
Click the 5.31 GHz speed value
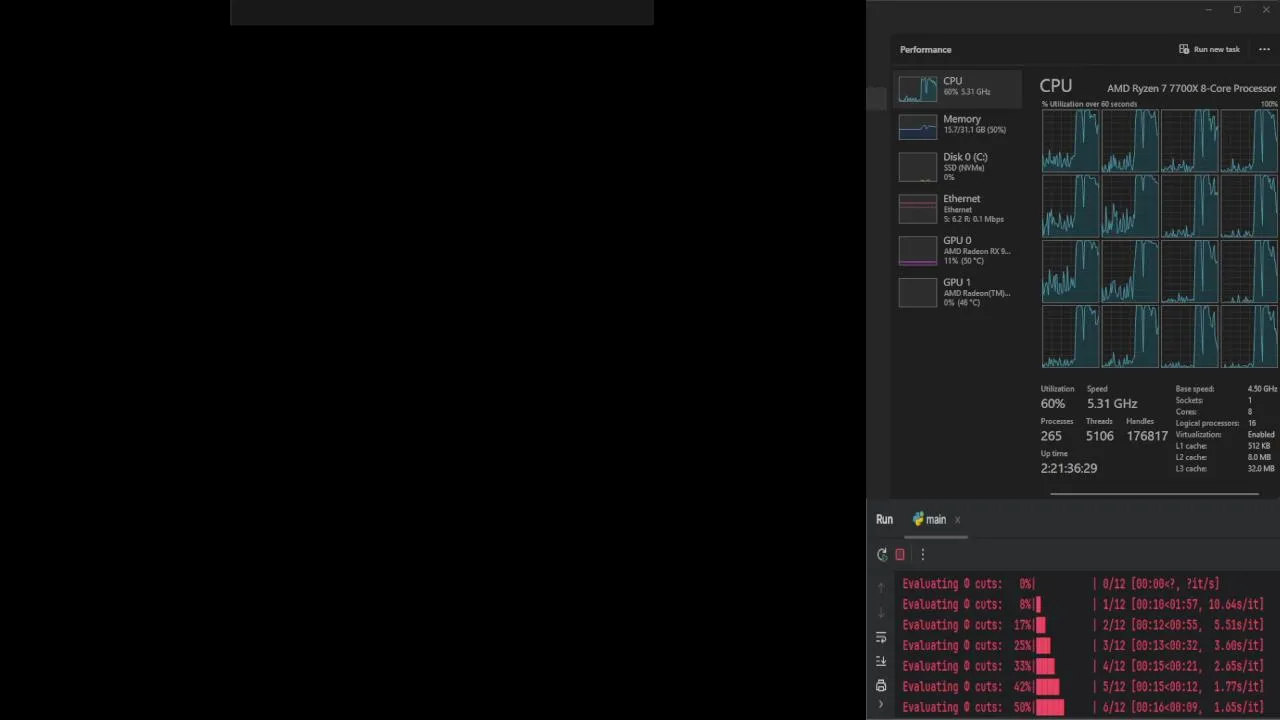[1112, 404]
